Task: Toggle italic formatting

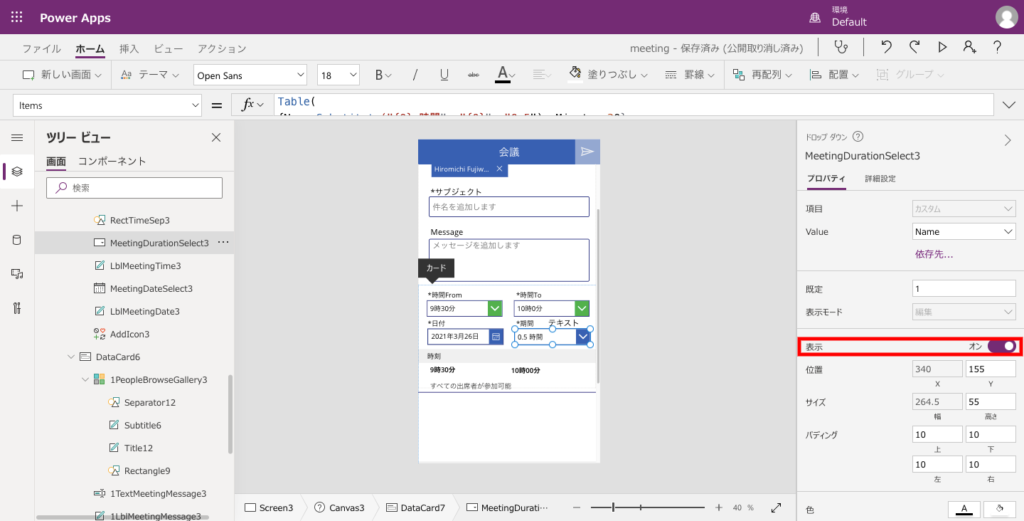Action: (415, 75)
